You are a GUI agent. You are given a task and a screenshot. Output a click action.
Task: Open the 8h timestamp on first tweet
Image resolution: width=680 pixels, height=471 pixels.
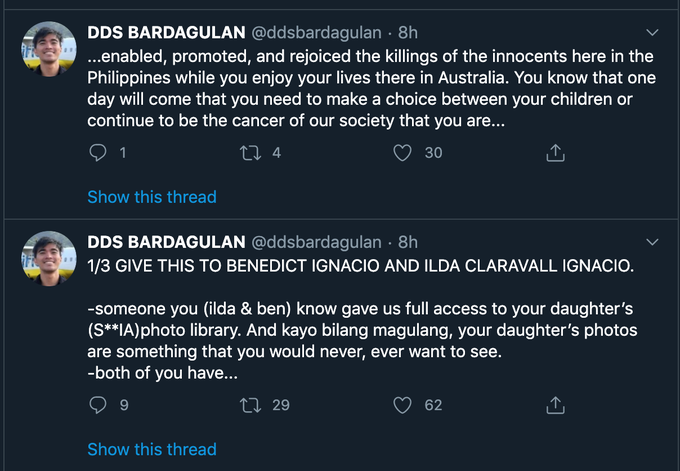click(x=408, y=33)
